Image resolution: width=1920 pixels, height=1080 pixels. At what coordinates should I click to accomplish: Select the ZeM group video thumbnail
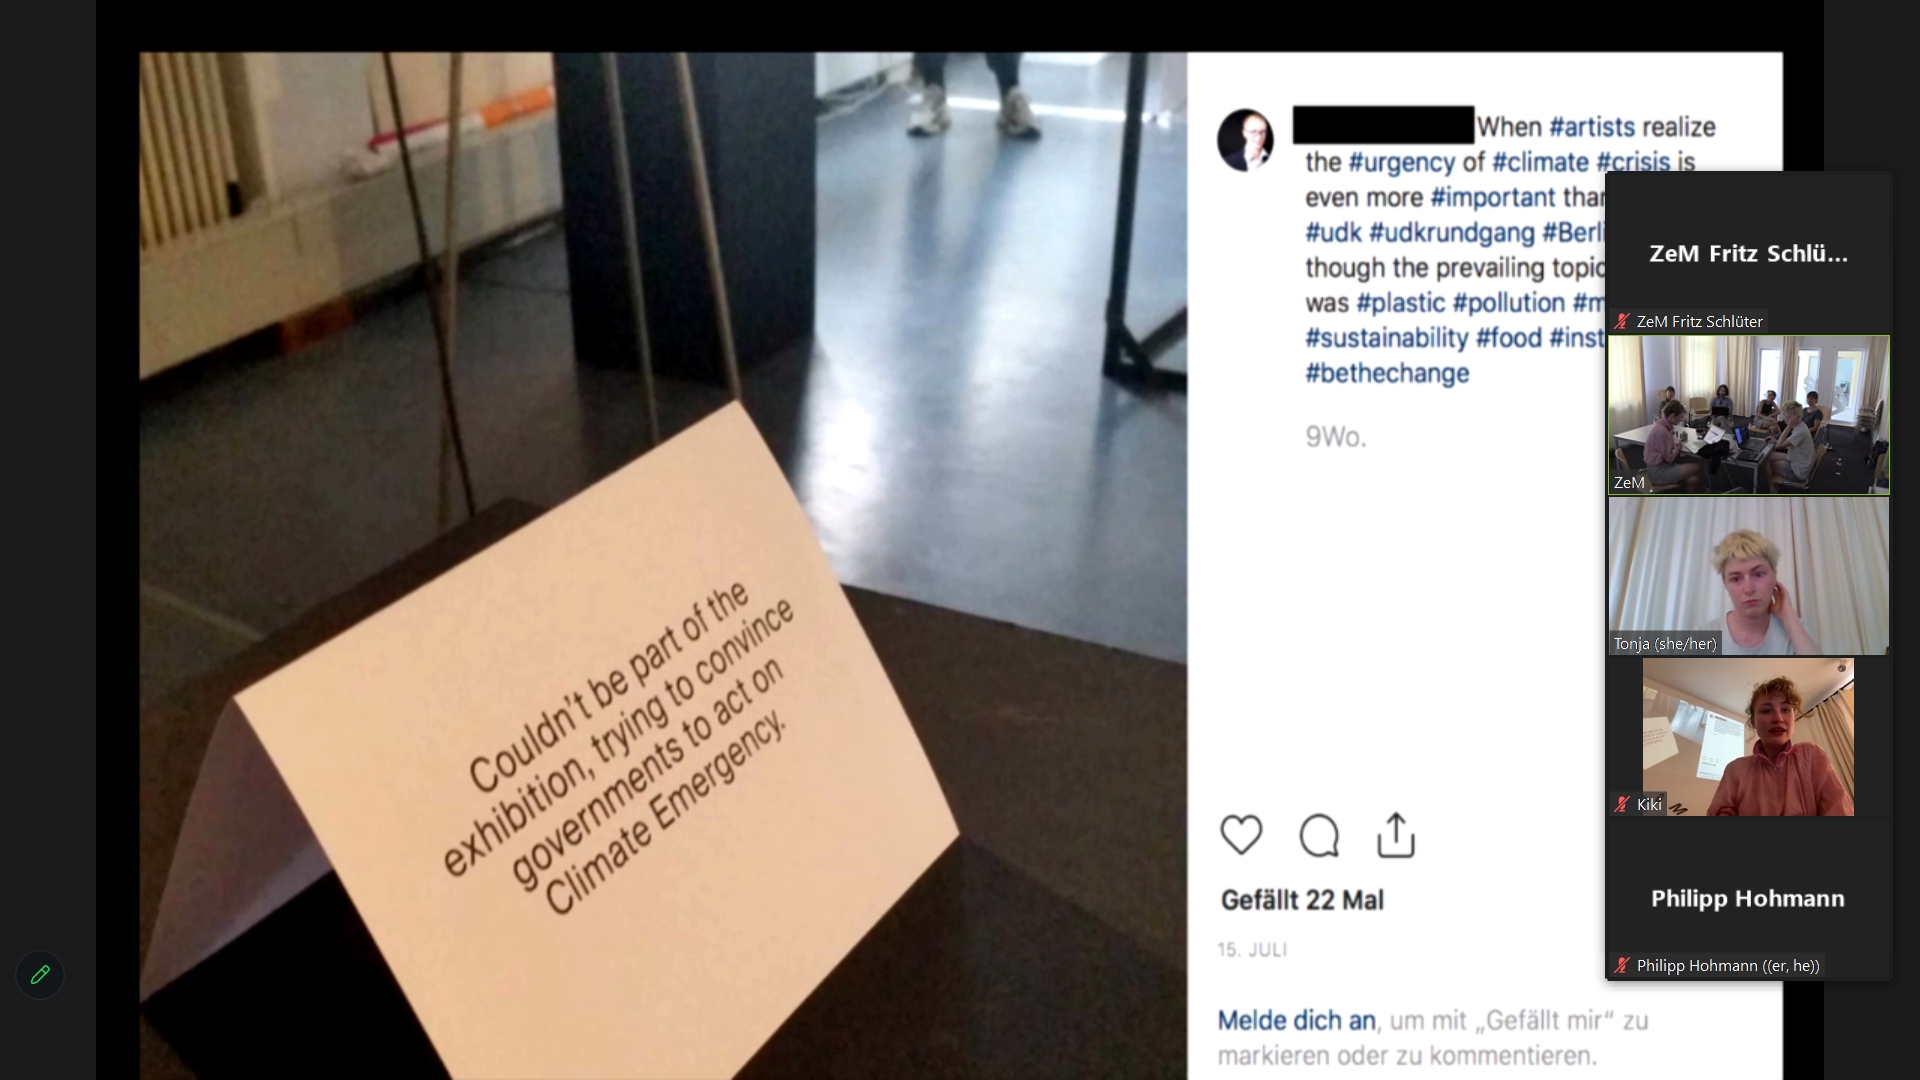tap(1748, 415)
